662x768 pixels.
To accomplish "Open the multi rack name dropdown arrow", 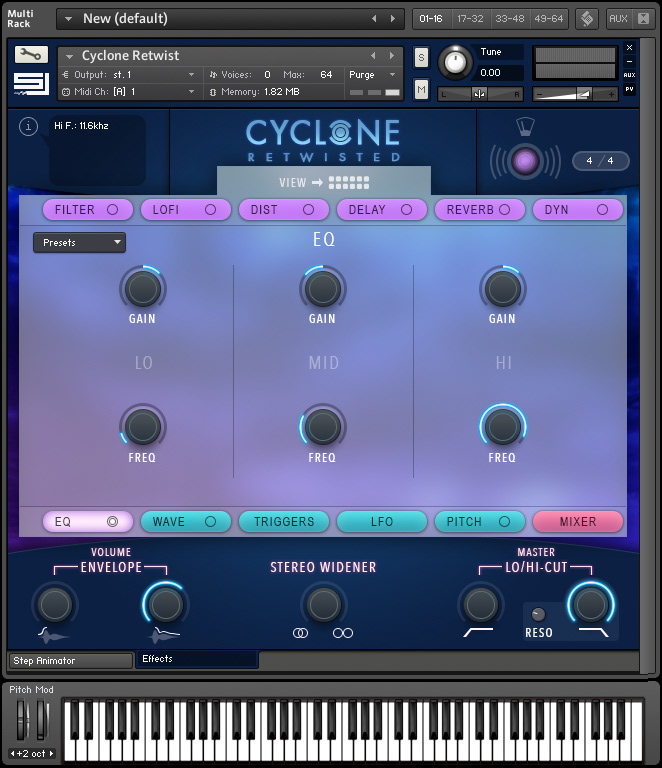I will point(69,19).
